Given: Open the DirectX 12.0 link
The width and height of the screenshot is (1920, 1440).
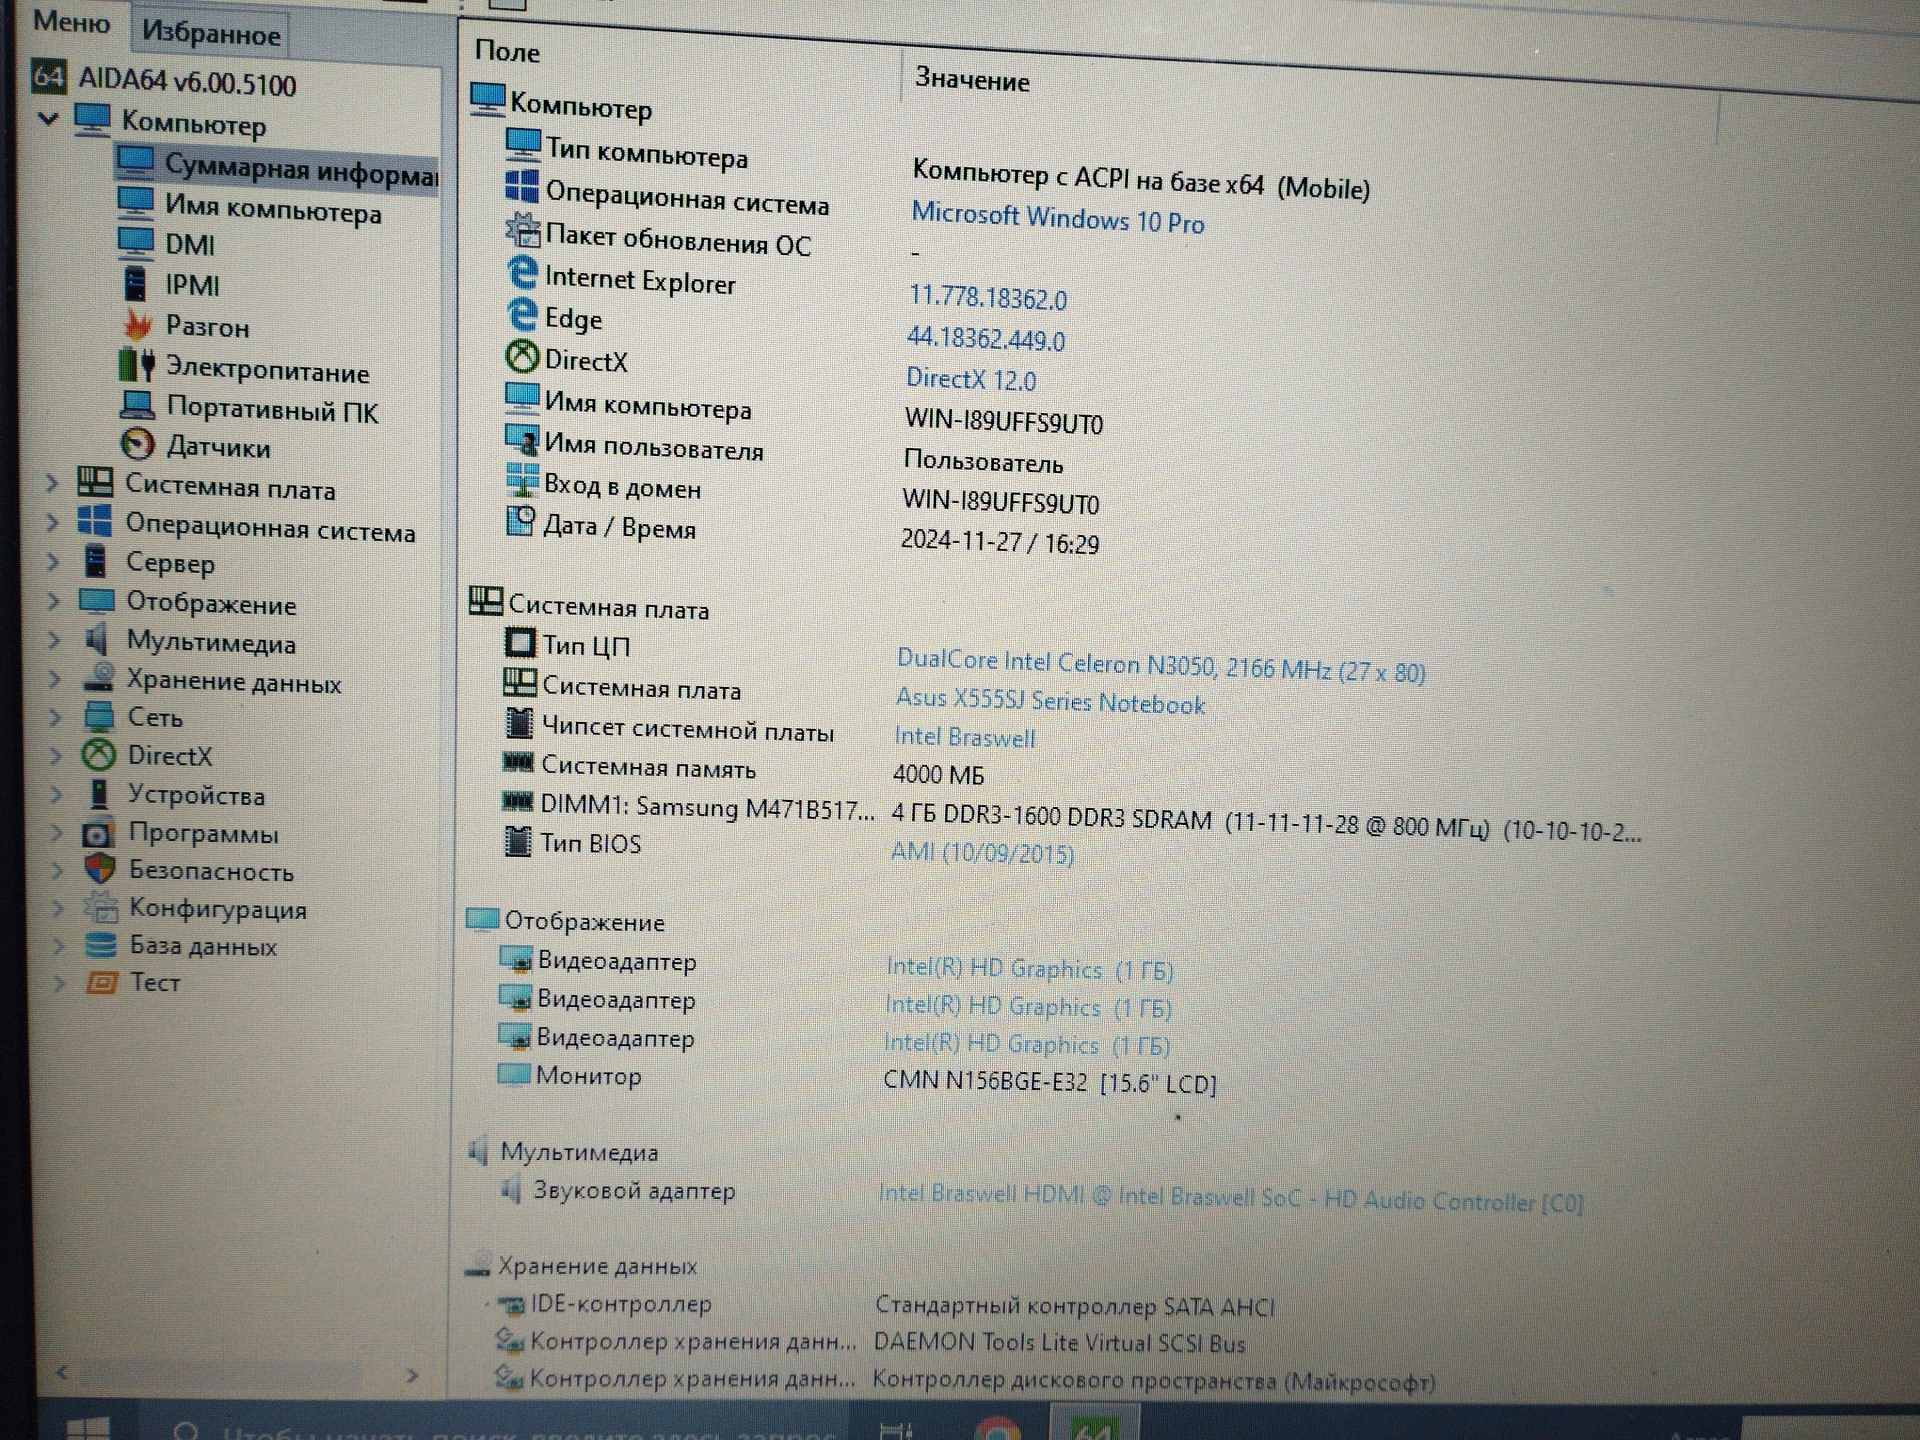Looking at the screenshot, I should click(970, 378).
